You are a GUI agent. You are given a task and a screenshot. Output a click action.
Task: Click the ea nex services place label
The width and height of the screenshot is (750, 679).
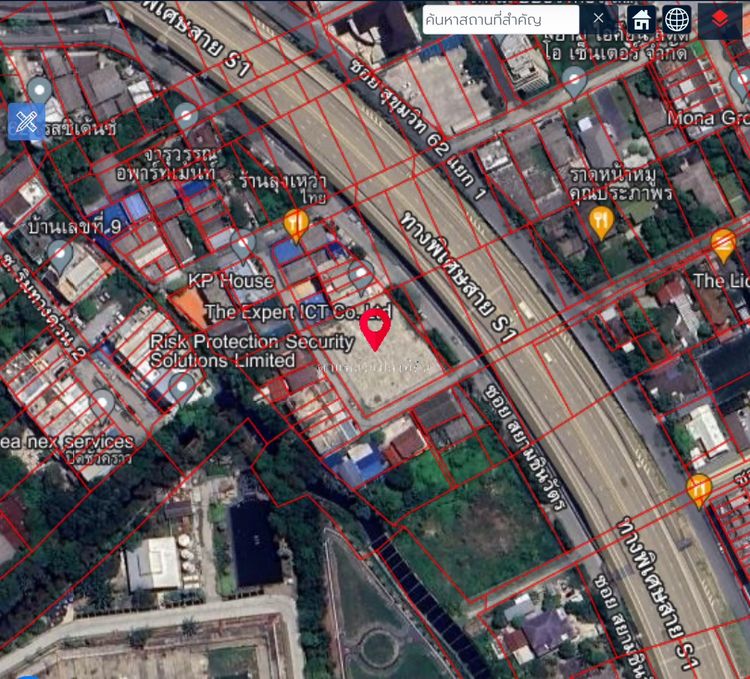coord(68,441)
